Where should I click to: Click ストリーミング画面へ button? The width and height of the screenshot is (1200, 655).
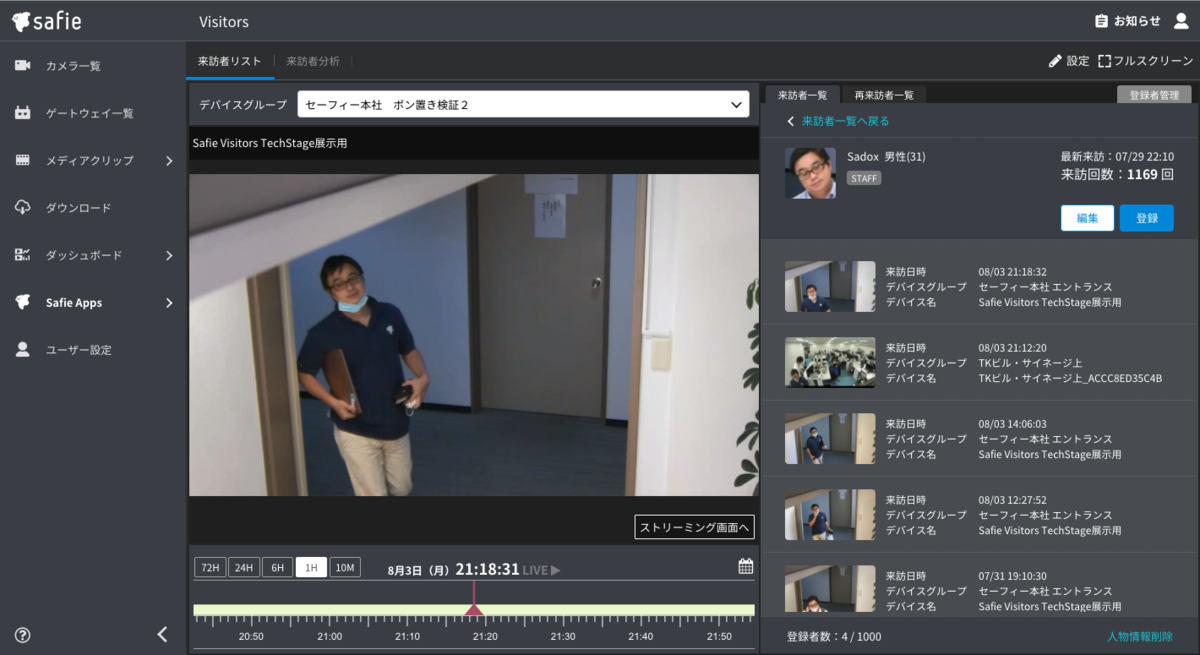(694, 527)
